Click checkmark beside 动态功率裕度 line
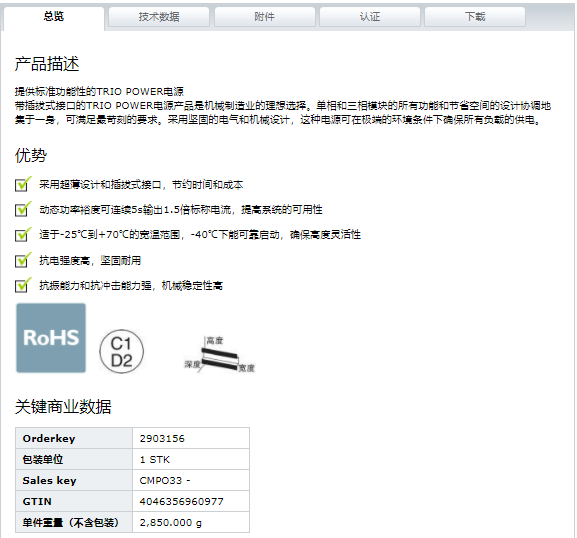Viewport: 577px width, 538px height. 23,209
